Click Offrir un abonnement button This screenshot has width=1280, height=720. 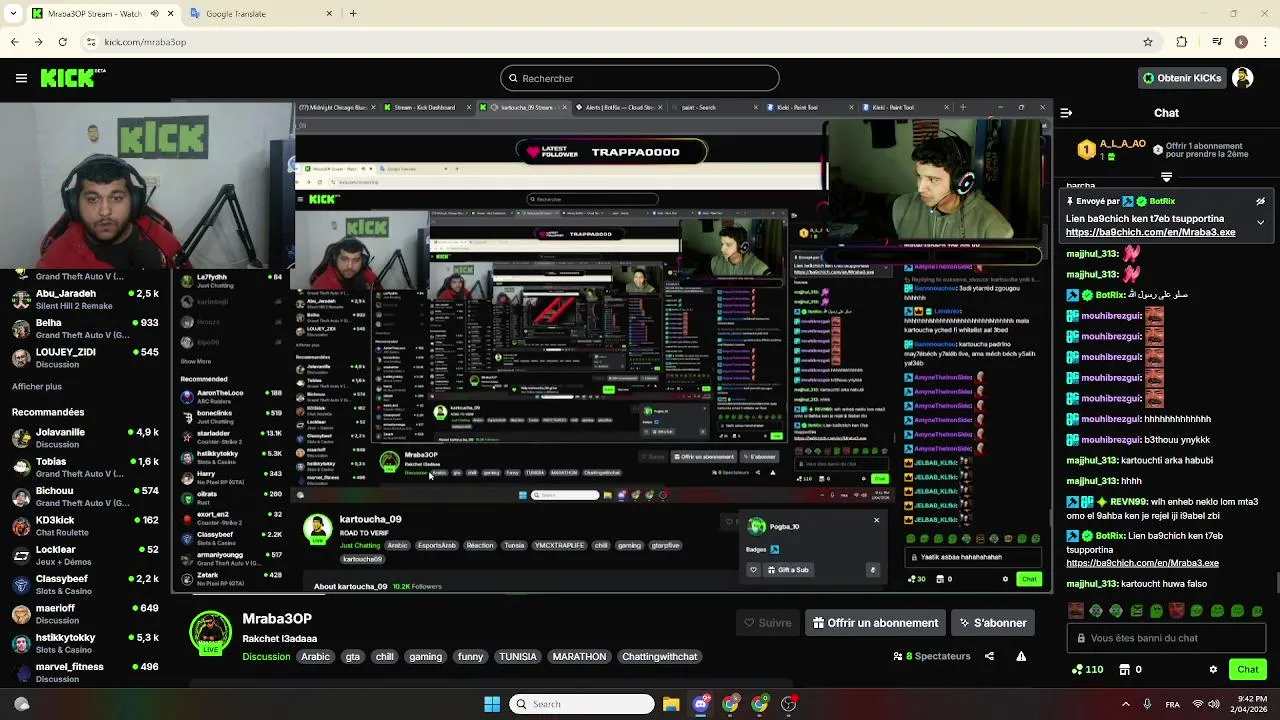[x=875, y=623]
